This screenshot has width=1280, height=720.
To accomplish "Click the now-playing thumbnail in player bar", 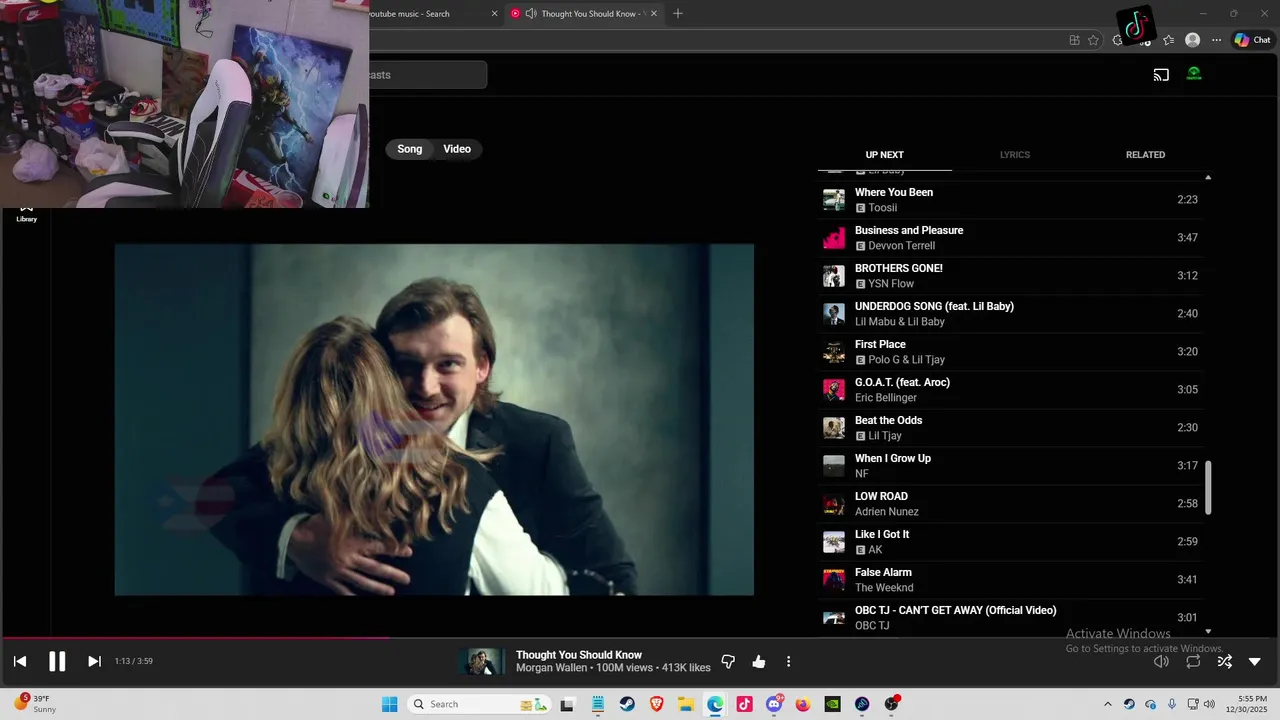I will point(482,661).
